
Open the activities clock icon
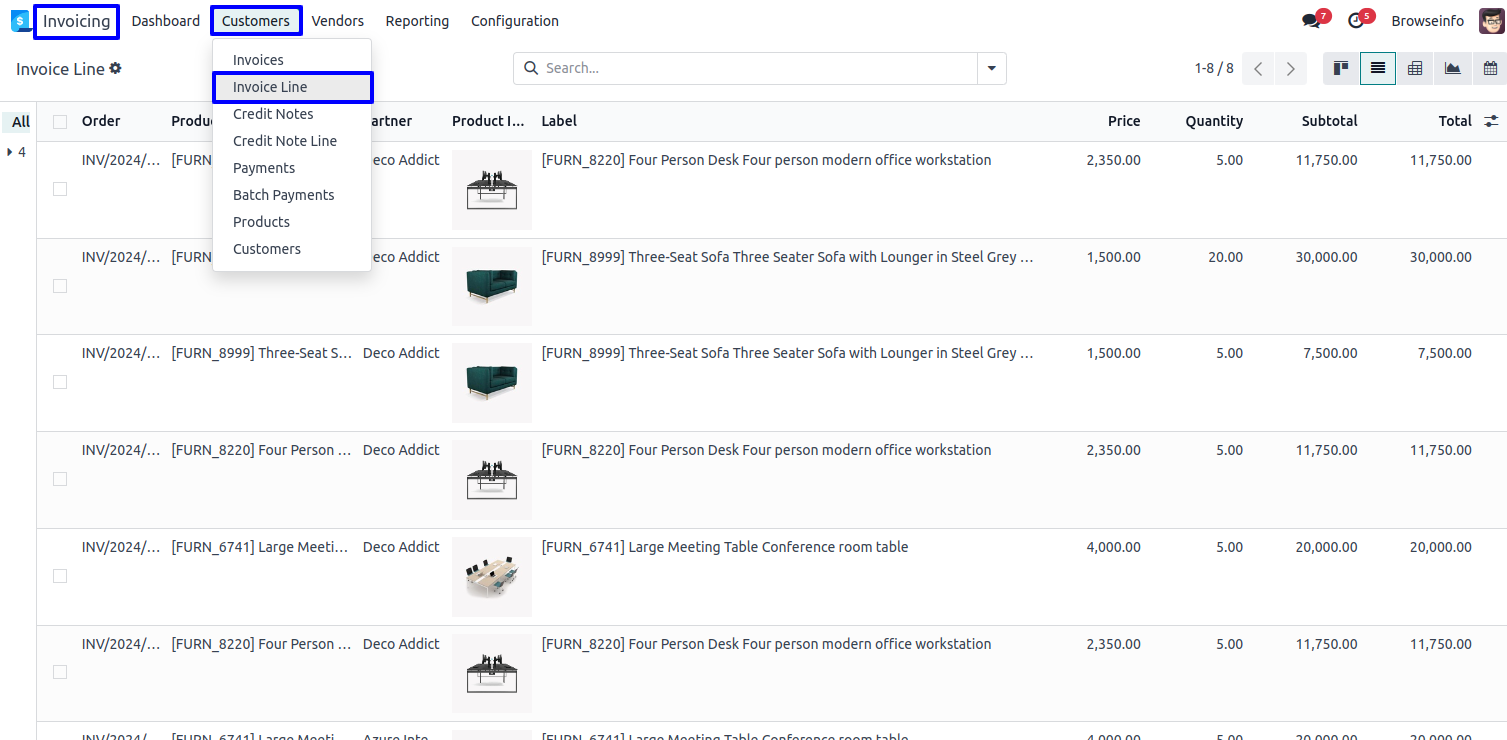point(1356,21)
